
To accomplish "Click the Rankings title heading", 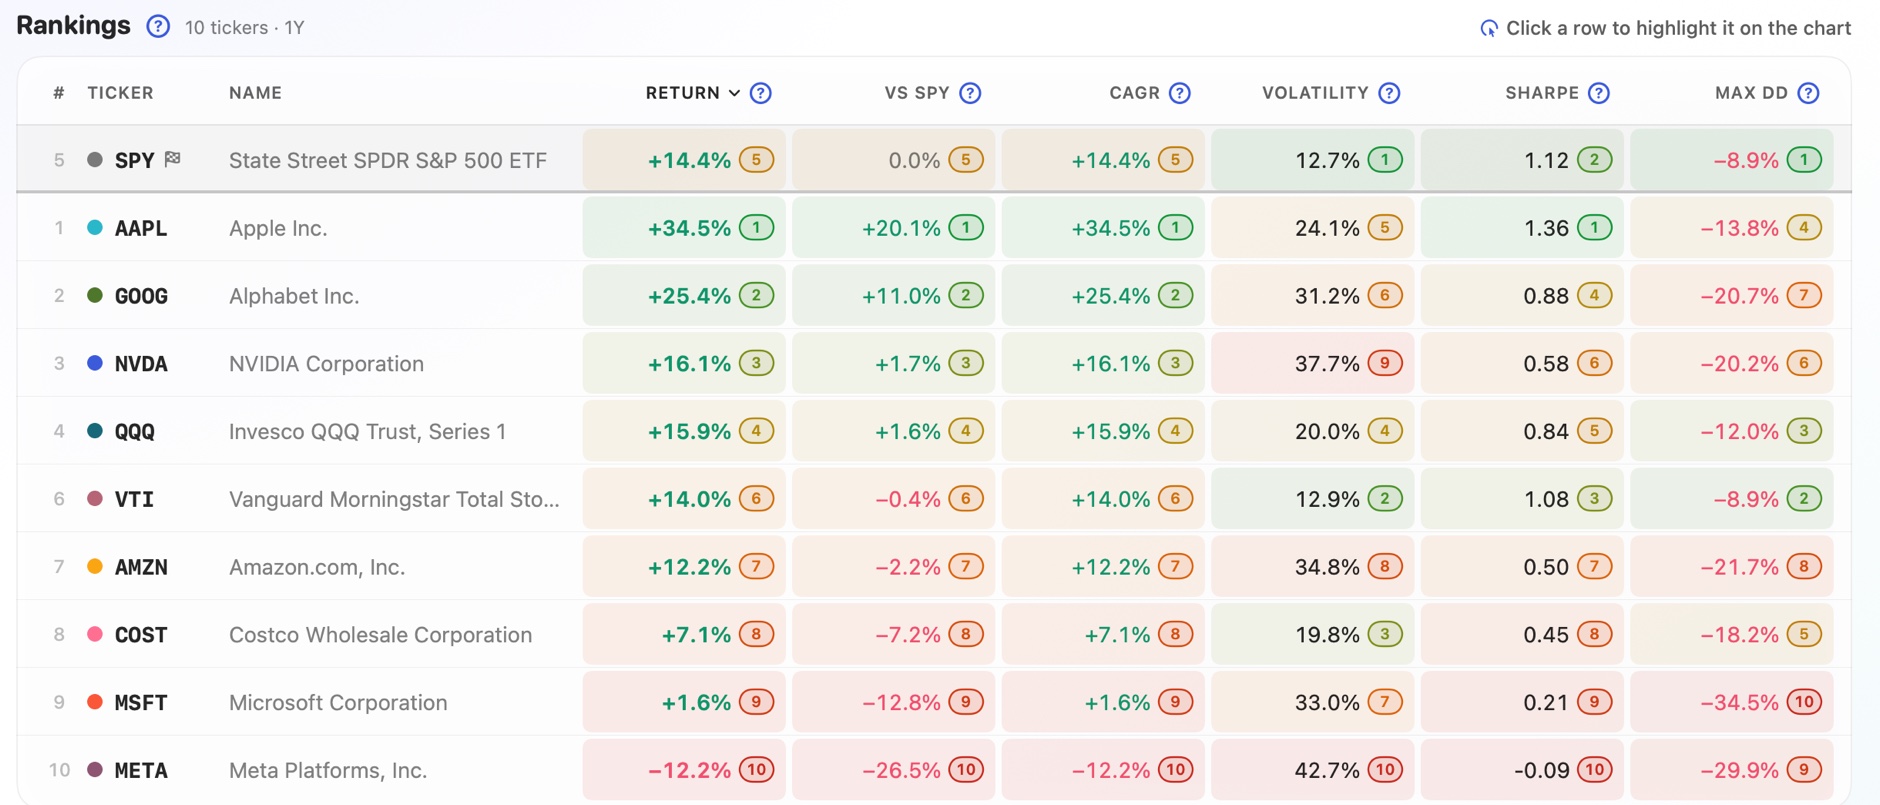I will click(x=73, y=26).
